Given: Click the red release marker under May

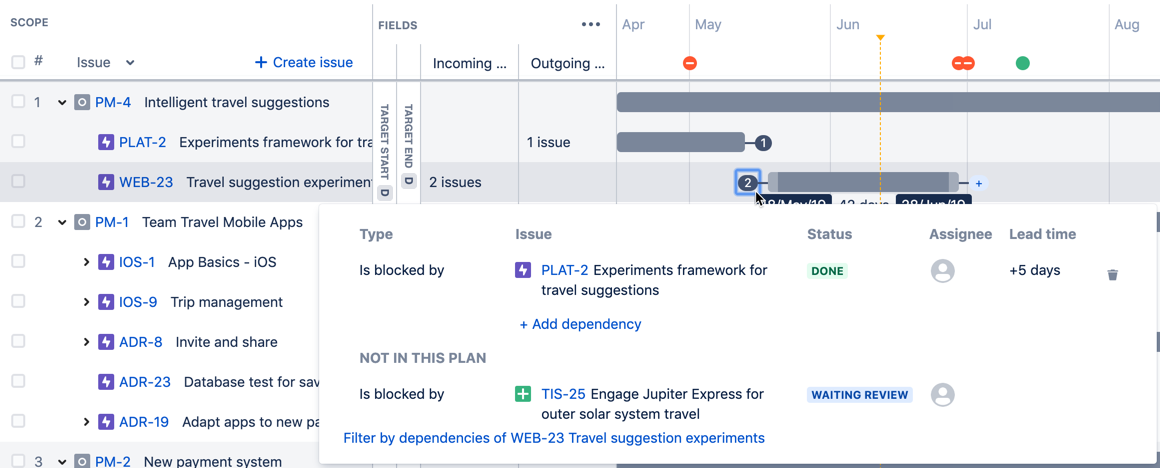Looking at the screenshot, I should point(689,63).
